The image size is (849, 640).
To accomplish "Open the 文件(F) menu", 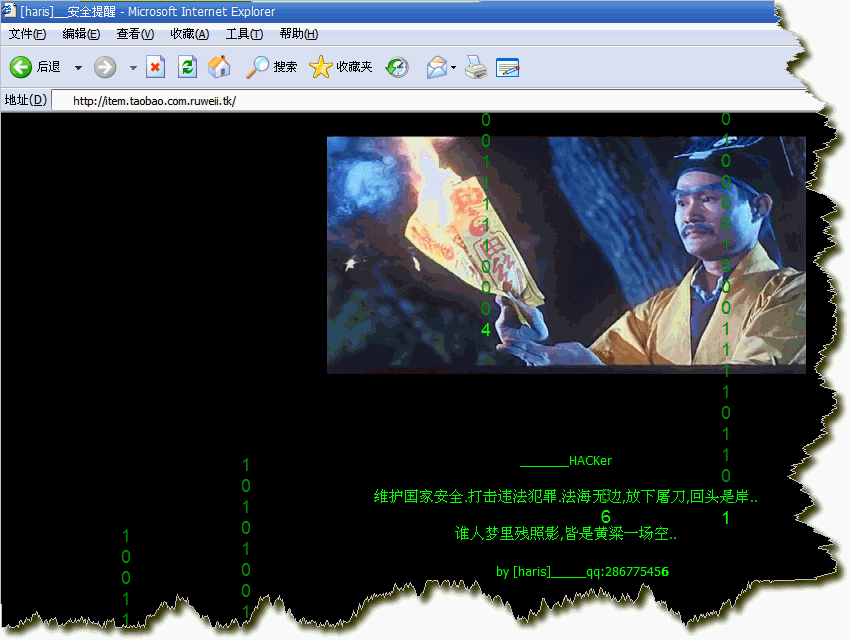I will click(27, 34).
